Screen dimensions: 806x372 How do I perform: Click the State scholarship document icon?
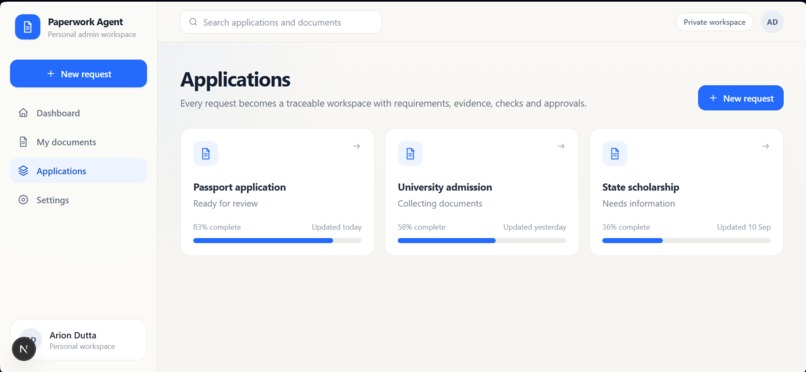(x=615, y=154)
